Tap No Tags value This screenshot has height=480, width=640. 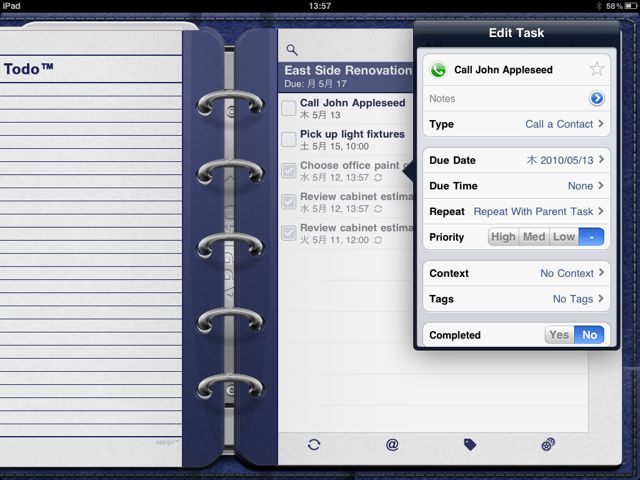[573, 299]
